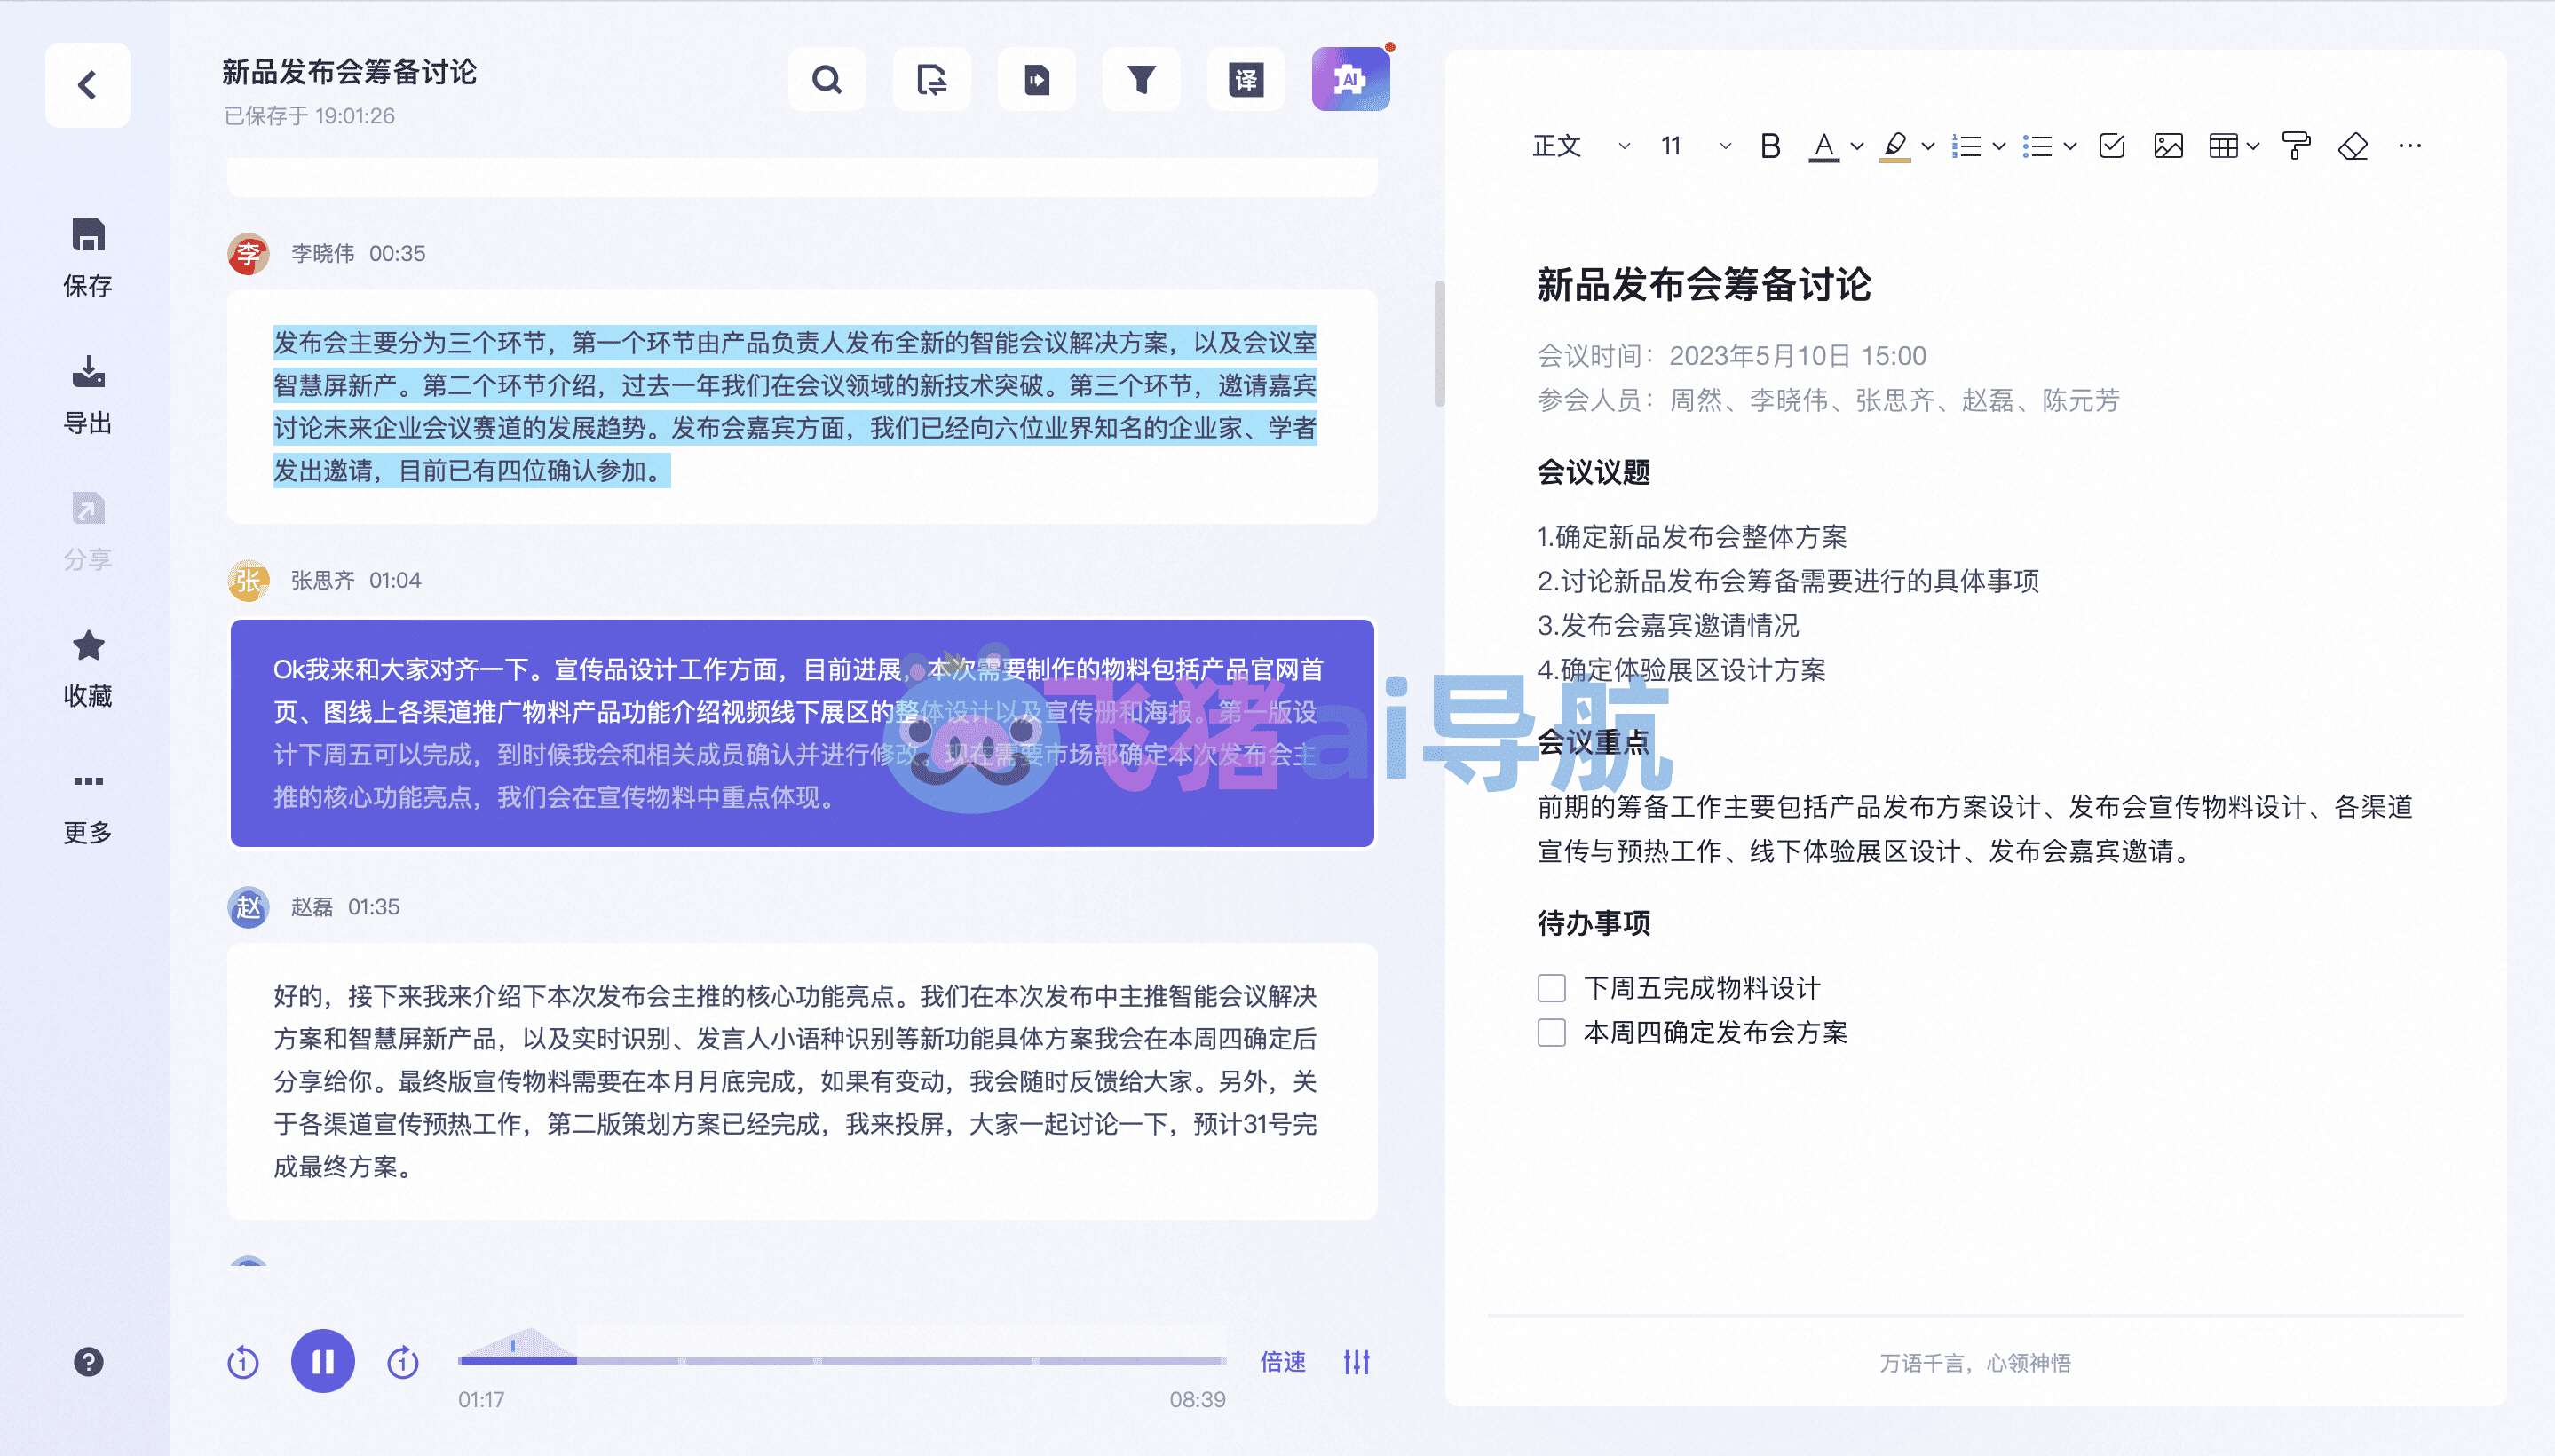Click agenda item 1.确定新品发布会整体方案
The height and width of the screenshot is (1456, 2555).
[x=1692, y=537]
